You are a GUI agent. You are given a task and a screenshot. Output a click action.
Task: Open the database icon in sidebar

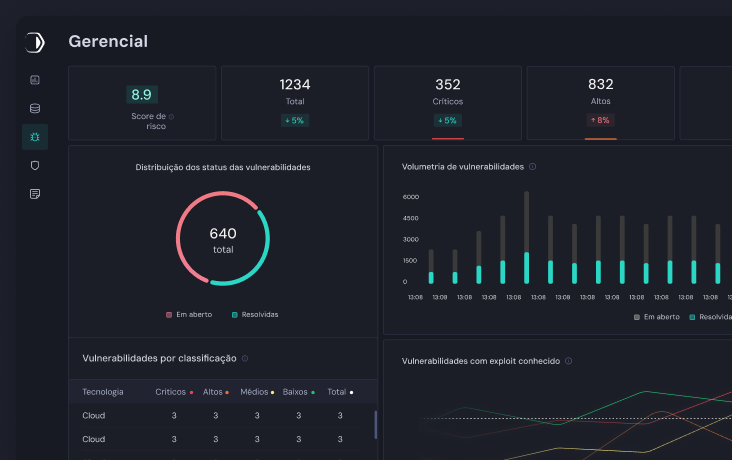pos(35,108)
